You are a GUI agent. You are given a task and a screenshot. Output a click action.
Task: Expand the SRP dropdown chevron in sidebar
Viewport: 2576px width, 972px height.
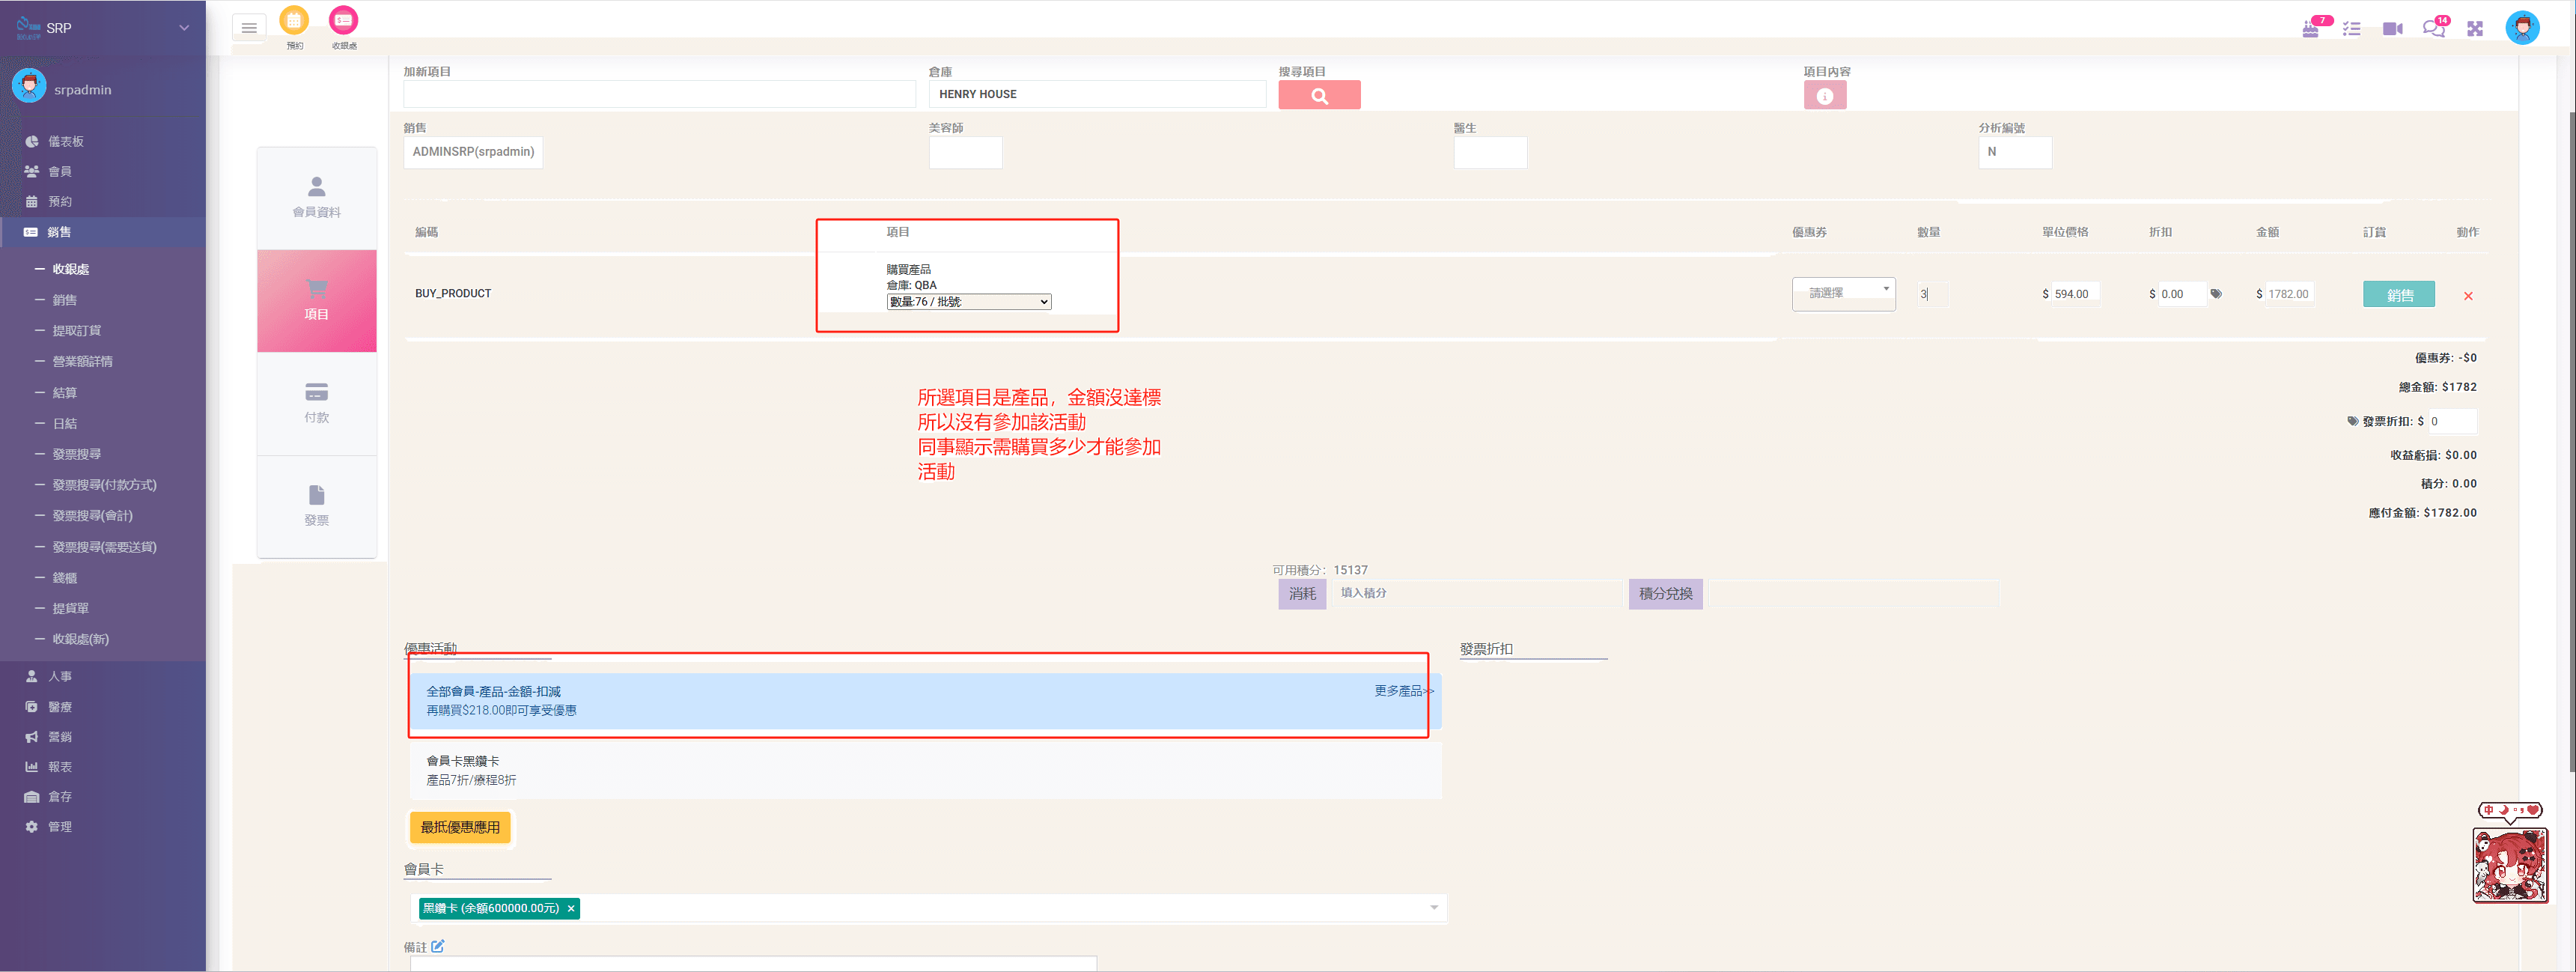click(184, 28)
